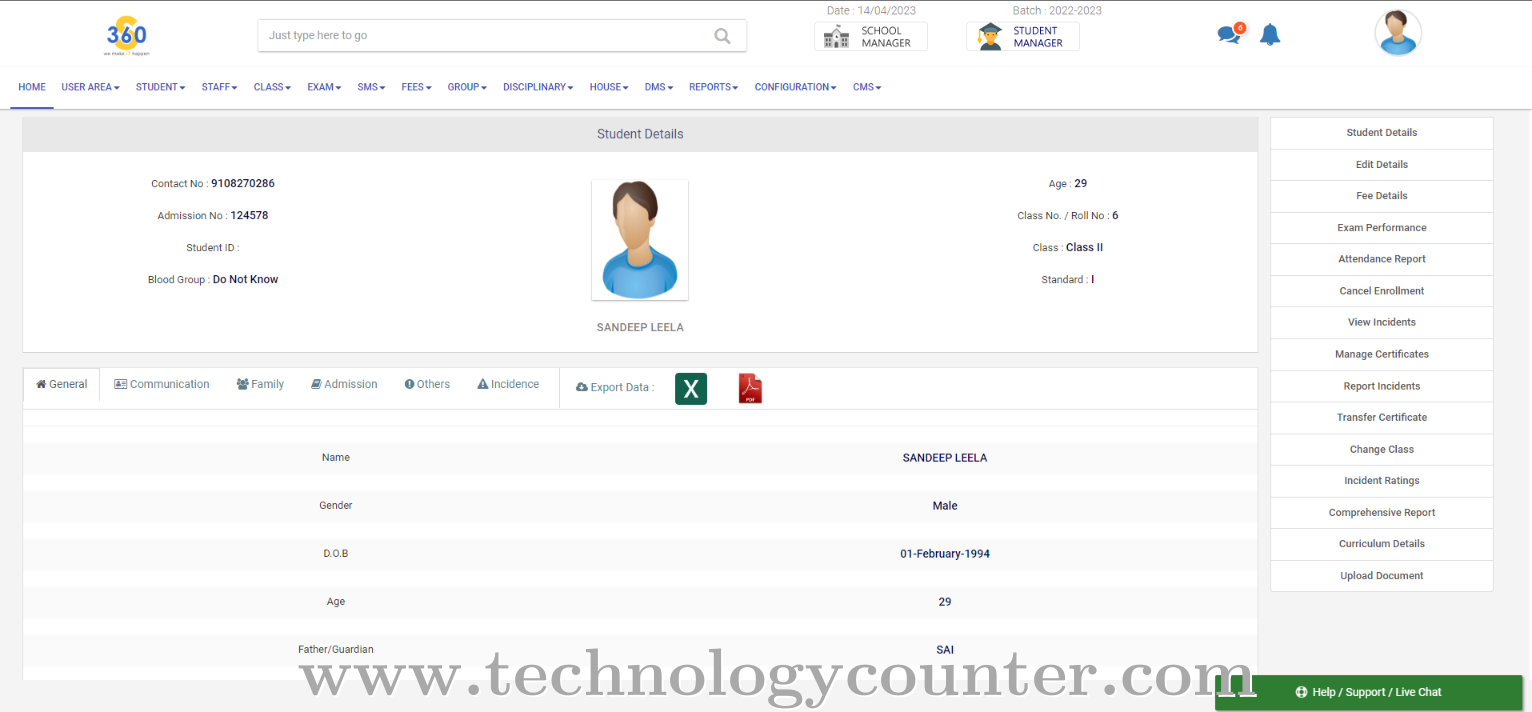Image resolution: width=1532 pixels, height=712 pixels.
Task: Open Exam Performance
Action: click(1382, 228)
